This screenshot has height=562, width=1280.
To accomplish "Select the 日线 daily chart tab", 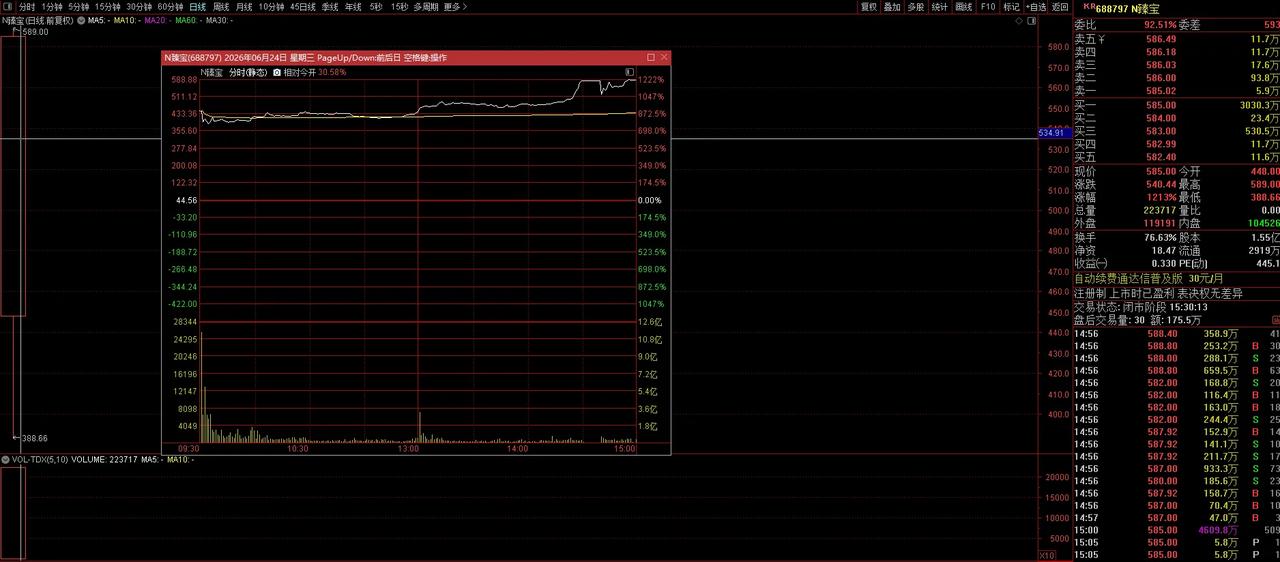I will [198, 6].
